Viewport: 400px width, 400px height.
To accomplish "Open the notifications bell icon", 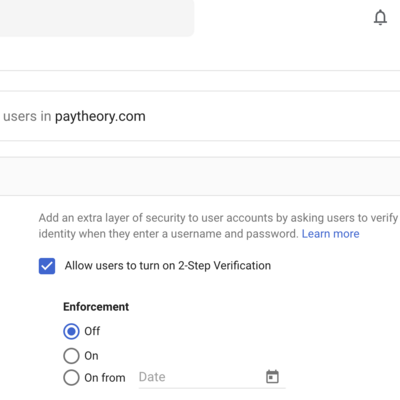I will (380, 18).
